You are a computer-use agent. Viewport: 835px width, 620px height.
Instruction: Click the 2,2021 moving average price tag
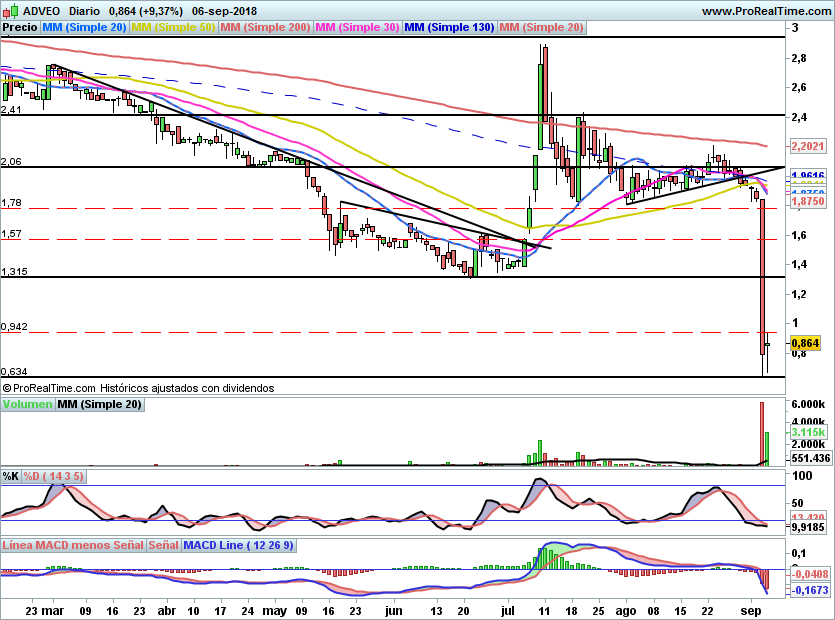coord(806,147)
